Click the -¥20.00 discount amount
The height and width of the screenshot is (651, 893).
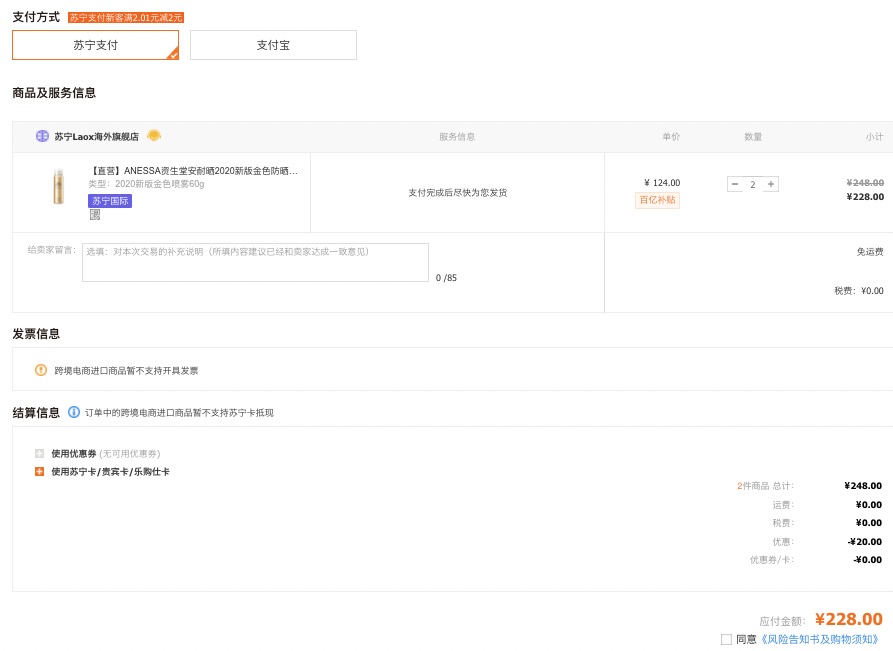pyautogui.click(x=865, y=542)
